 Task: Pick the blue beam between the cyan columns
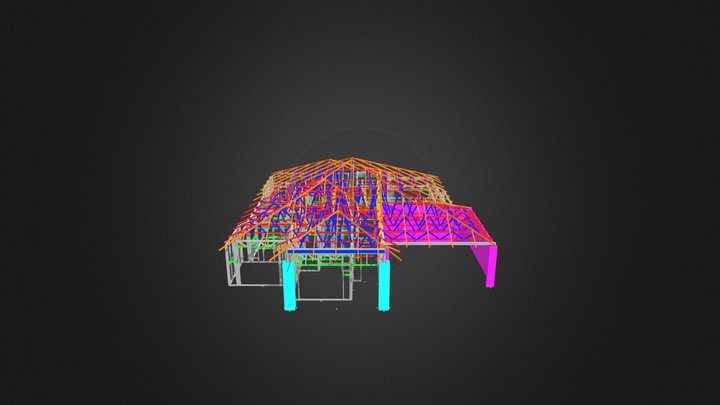pos(338,252)
